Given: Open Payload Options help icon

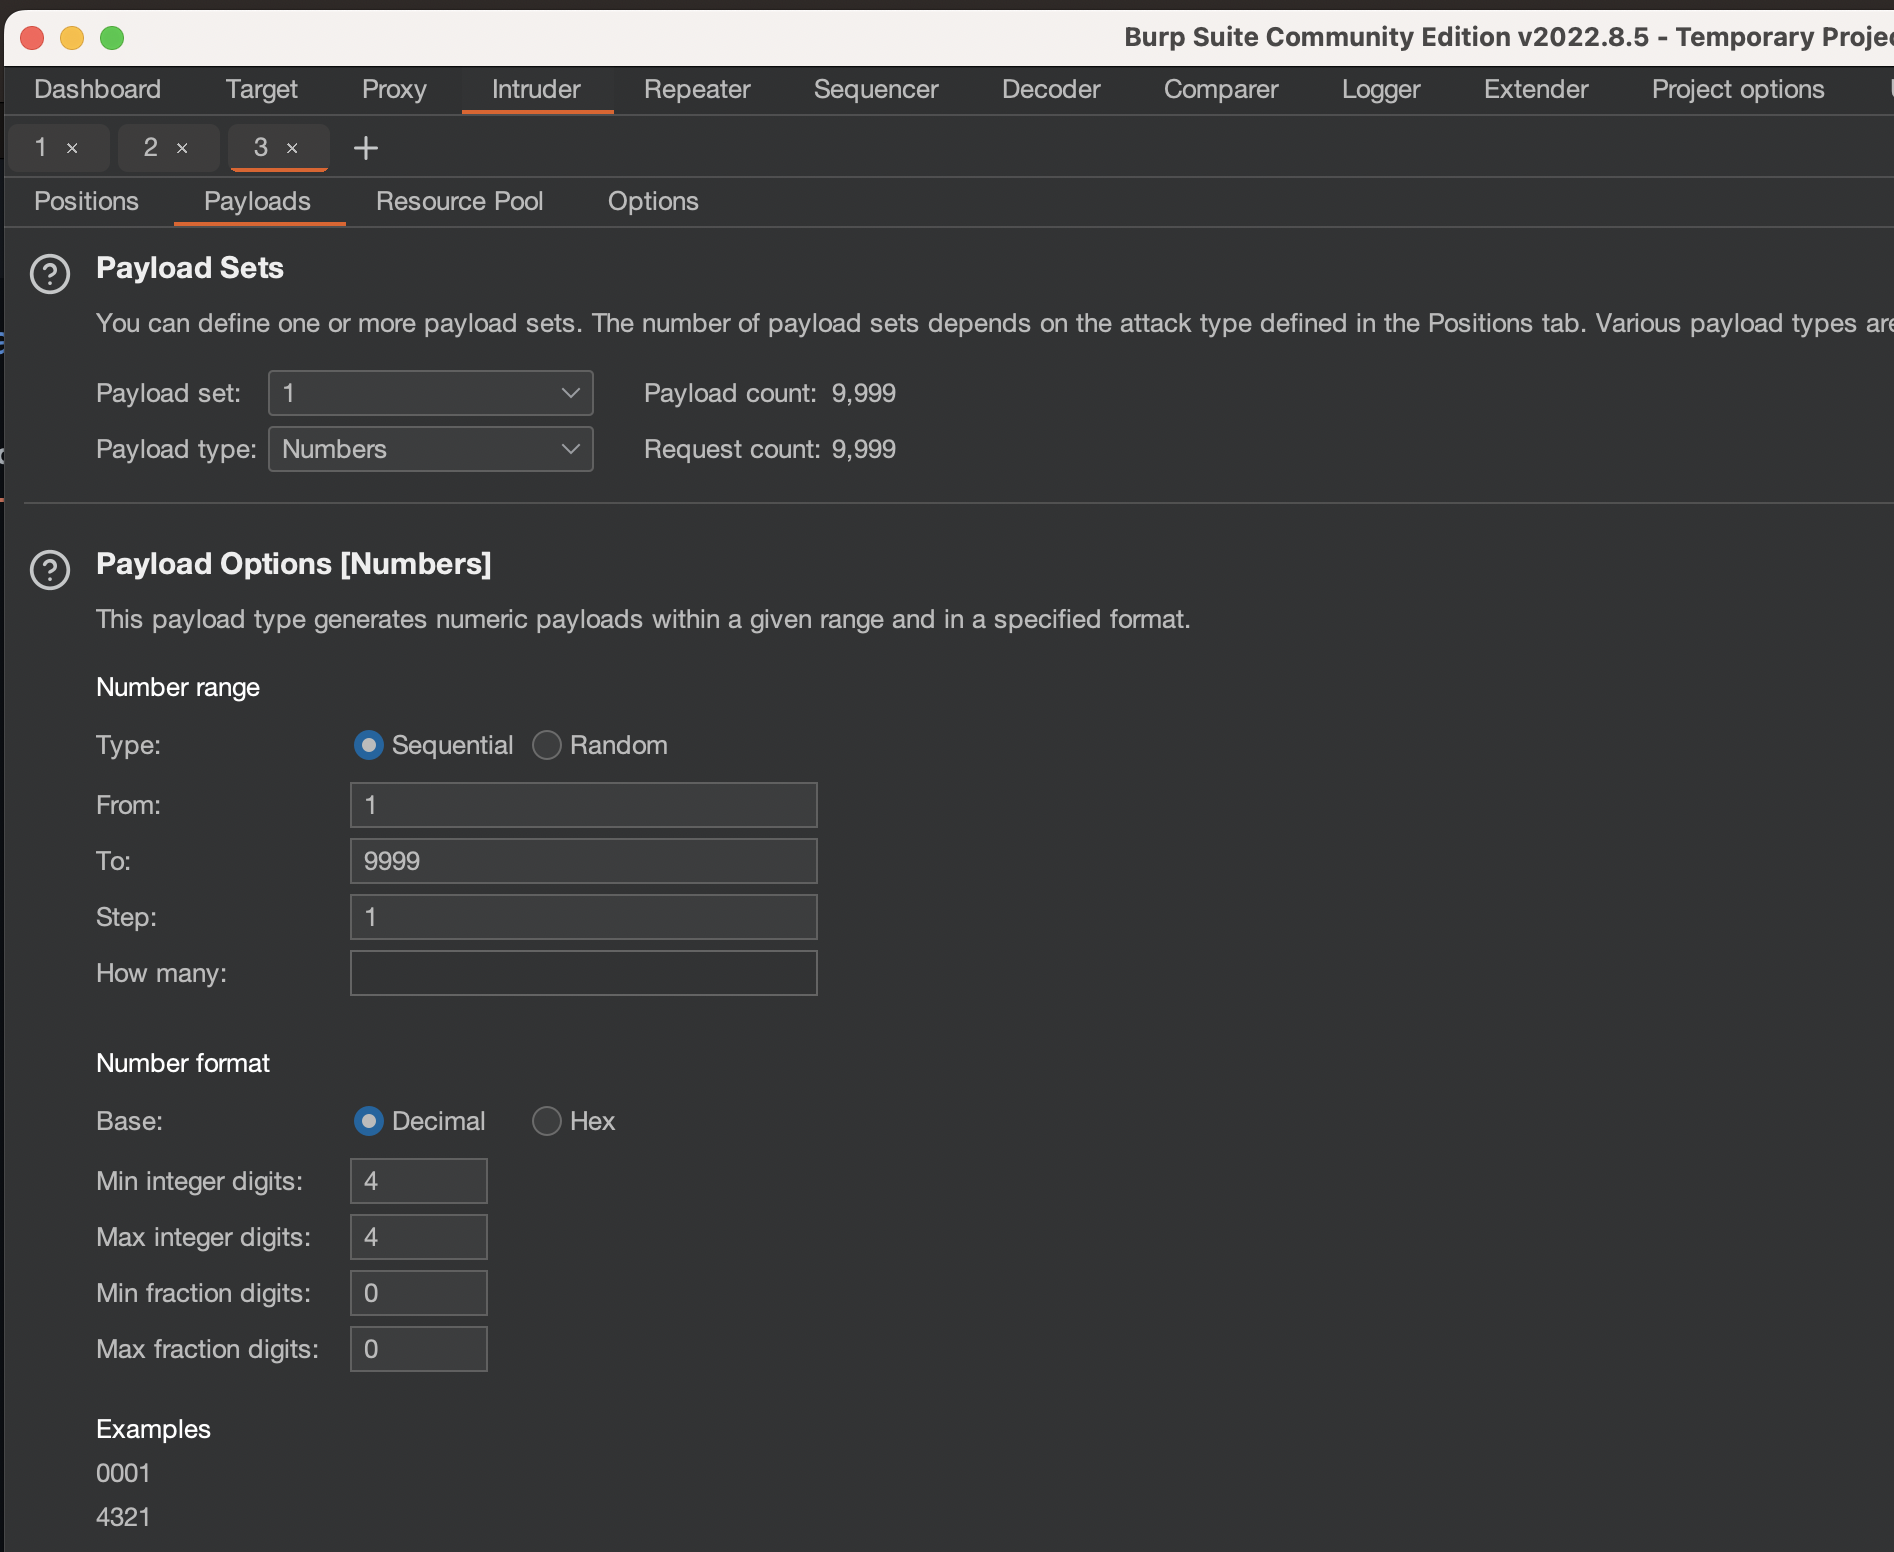Looking at the screenshot, I should [x=50, y=570].
